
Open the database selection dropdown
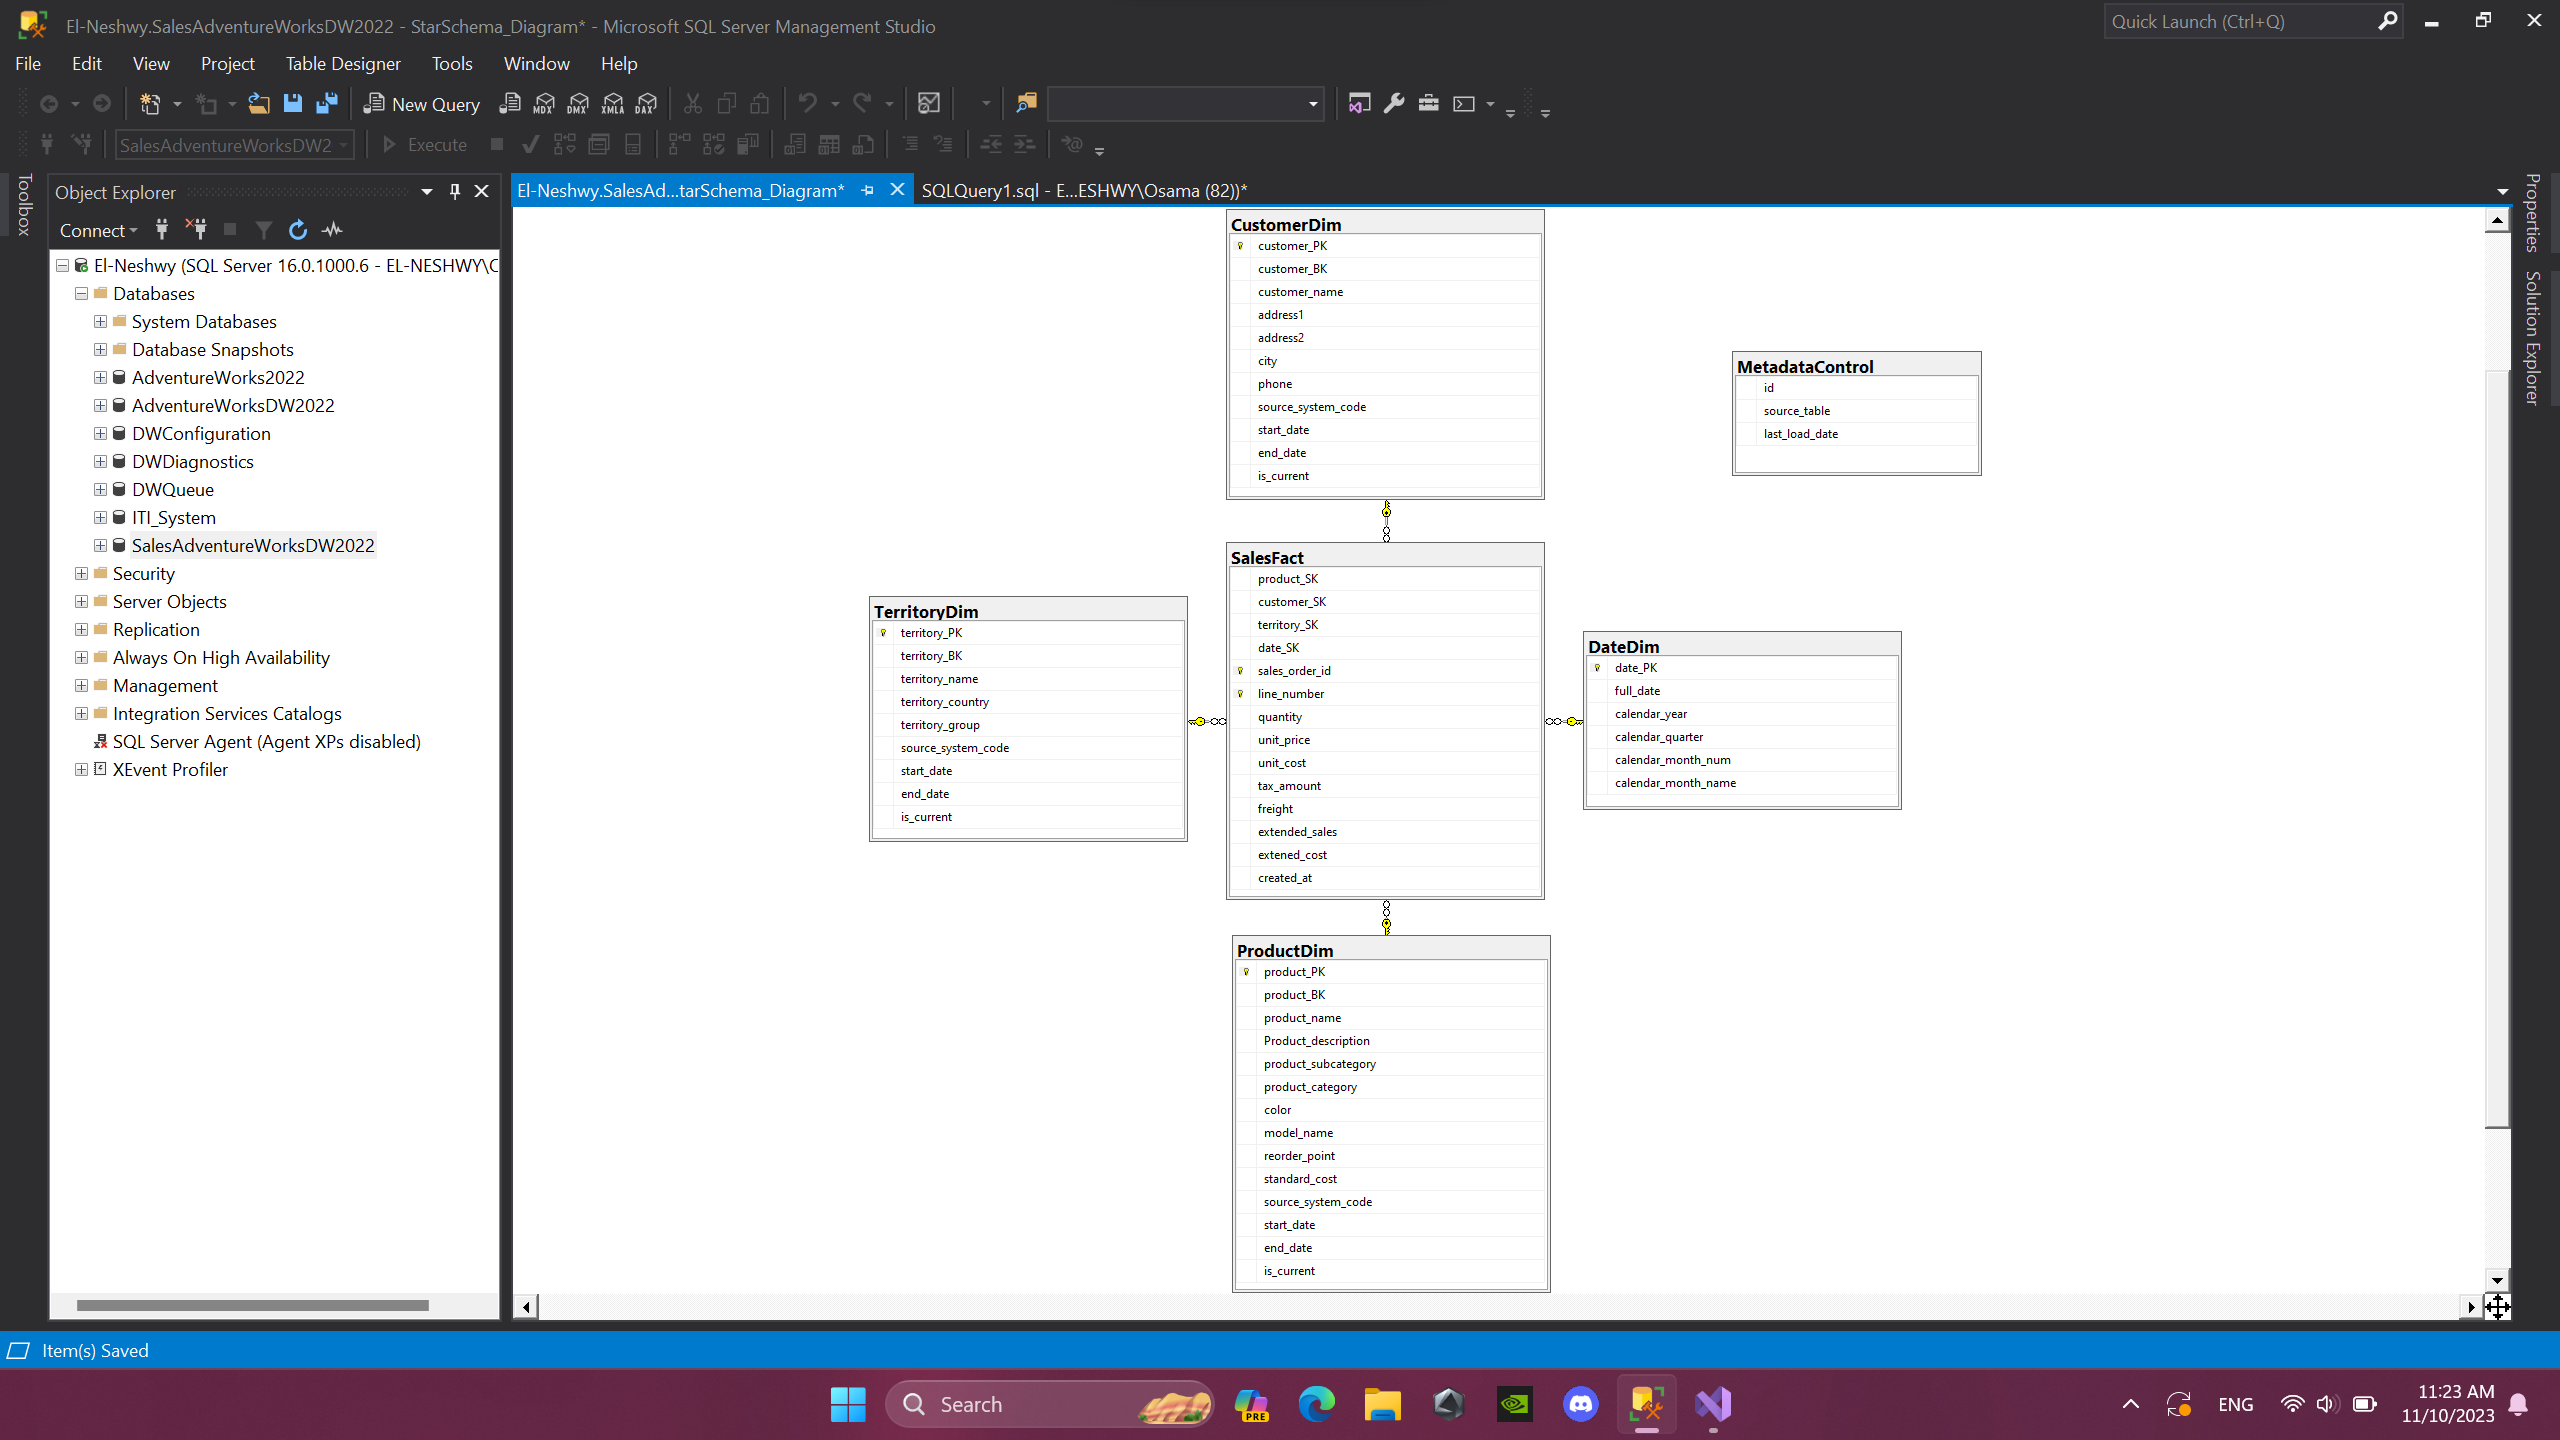point(344,144)
